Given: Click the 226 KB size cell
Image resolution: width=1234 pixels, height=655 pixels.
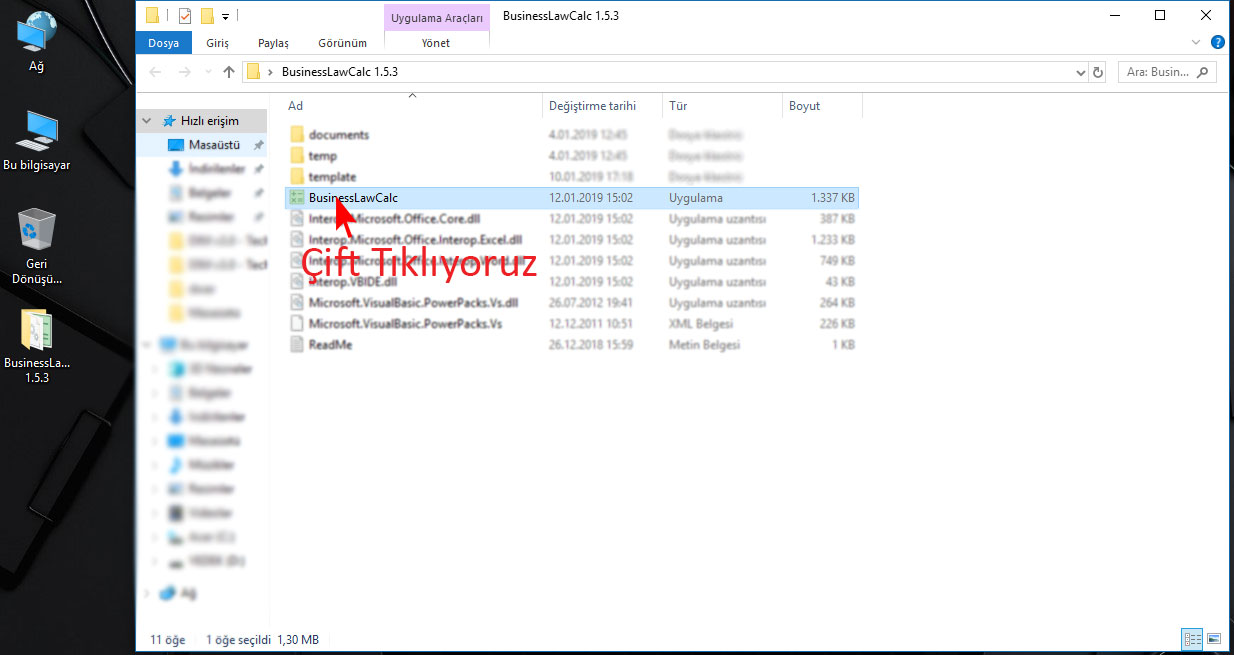Looking at the screenshot, I should pyautogui.click(x=836, y=324).
